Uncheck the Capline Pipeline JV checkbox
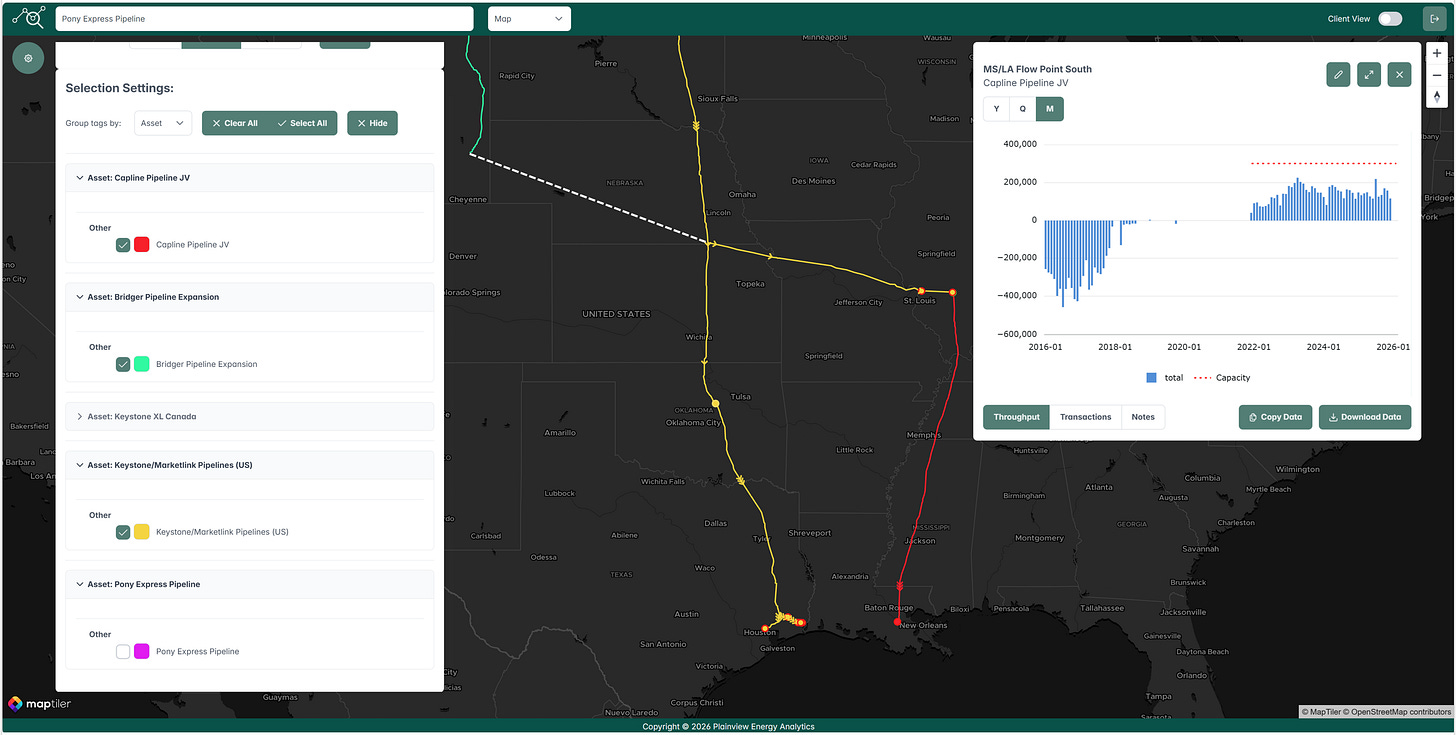Image resolution: width=1456 pixels, height=735 pixels. point(123,244)
